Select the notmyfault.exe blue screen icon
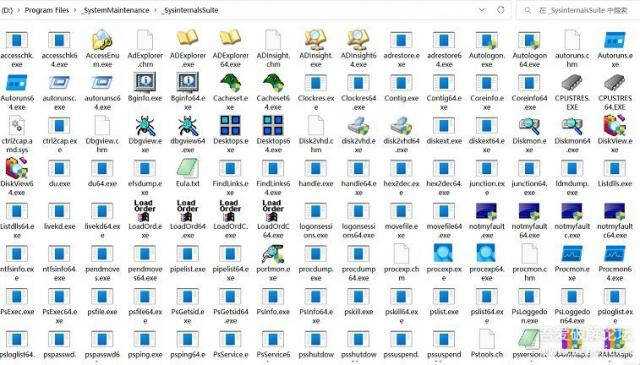Screen dimensions: 640x365 (x=487, y=211)
